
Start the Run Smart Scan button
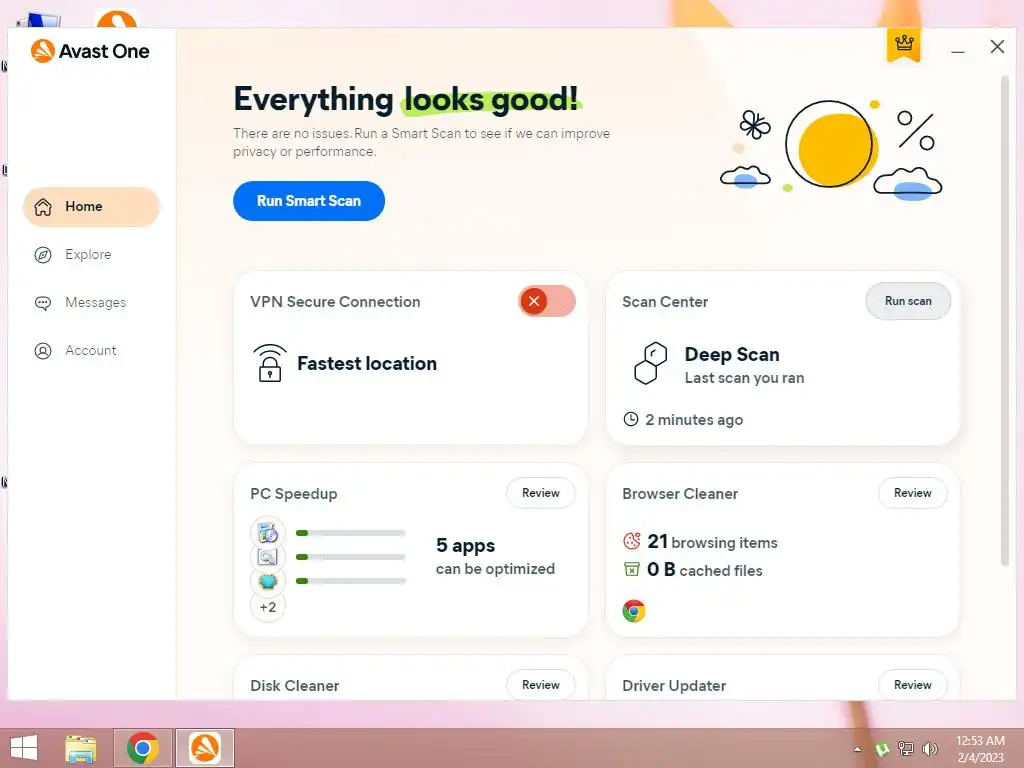[x=309, y=201]
